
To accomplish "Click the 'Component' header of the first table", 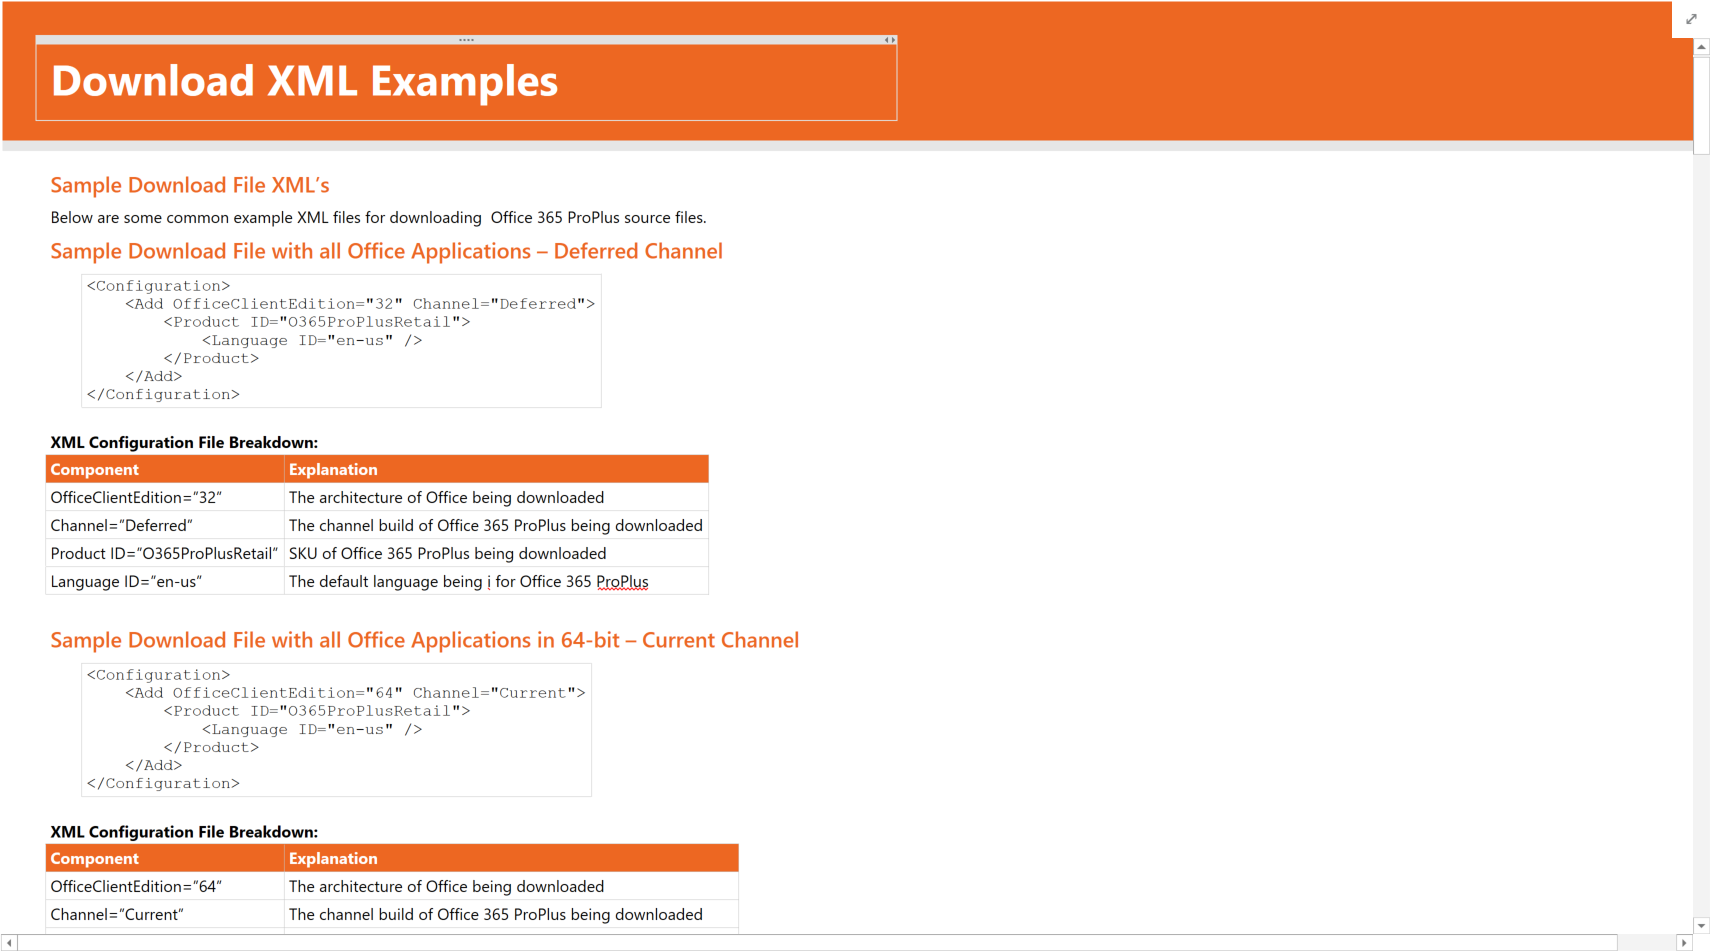I will click(x=165, y=469).
